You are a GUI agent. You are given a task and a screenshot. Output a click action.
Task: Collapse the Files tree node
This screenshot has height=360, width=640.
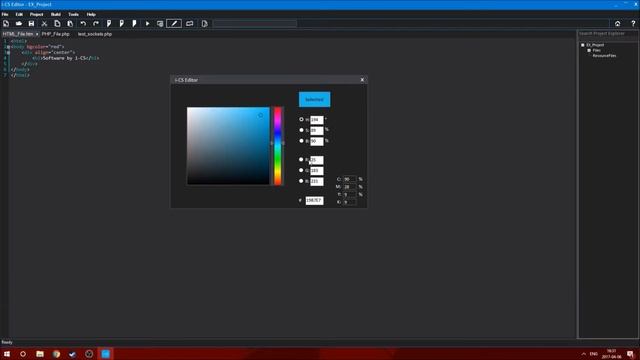[x=589, y=50]
